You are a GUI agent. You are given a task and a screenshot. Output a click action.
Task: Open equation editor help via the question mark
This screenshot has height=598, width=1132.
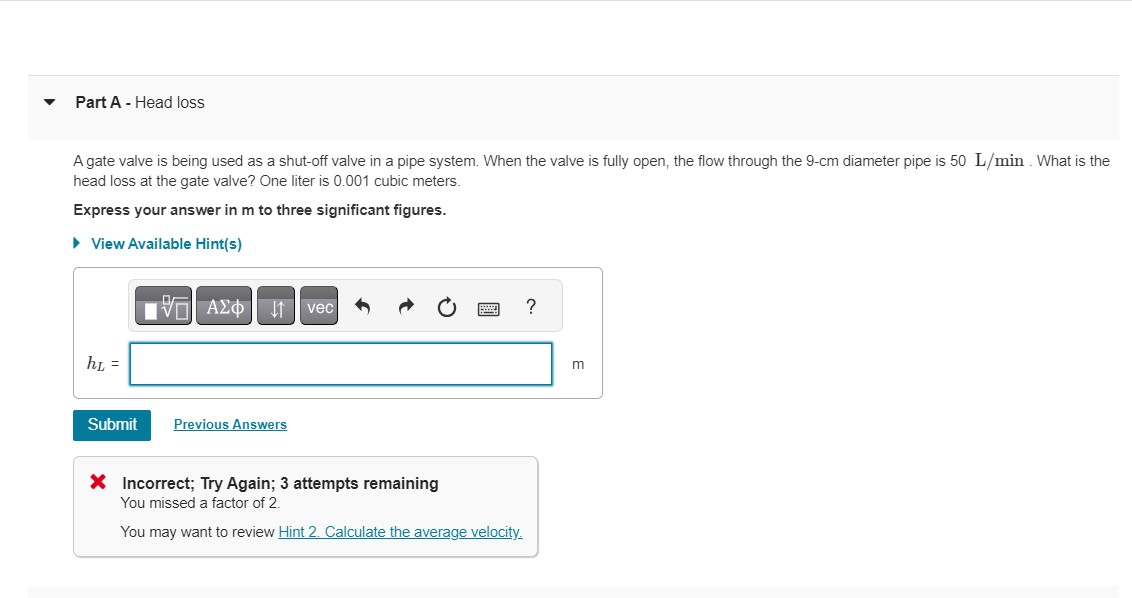tap(531, 307)
